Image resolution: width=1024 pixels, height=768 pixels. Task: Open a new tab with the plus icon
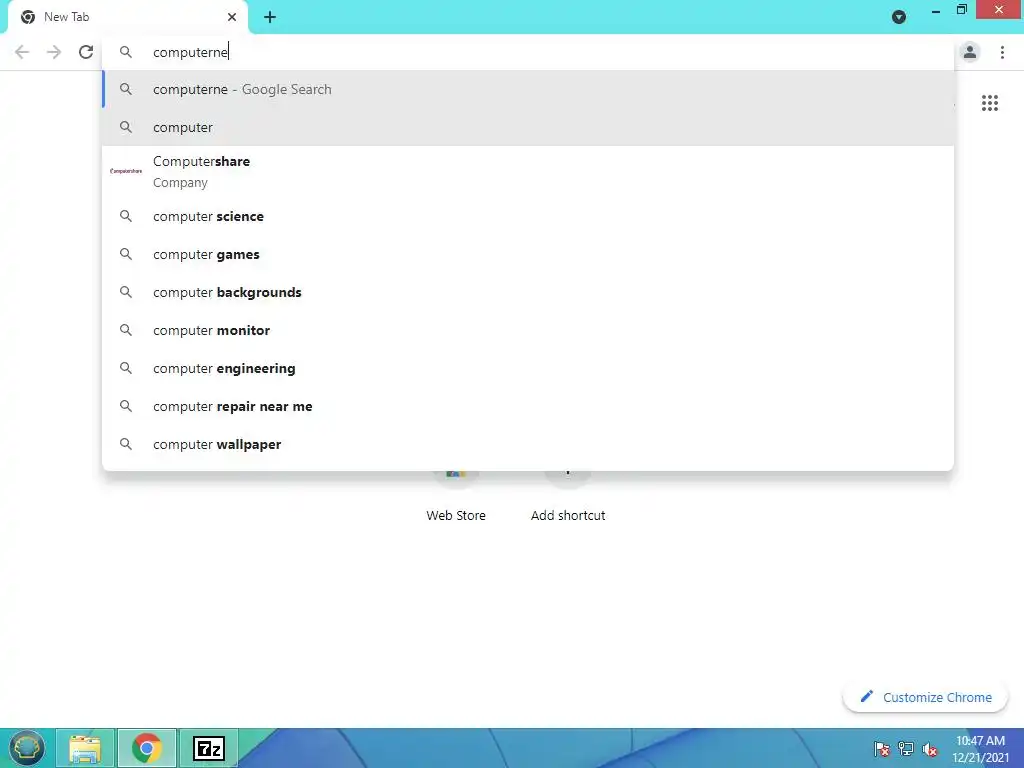click(270, 18)
